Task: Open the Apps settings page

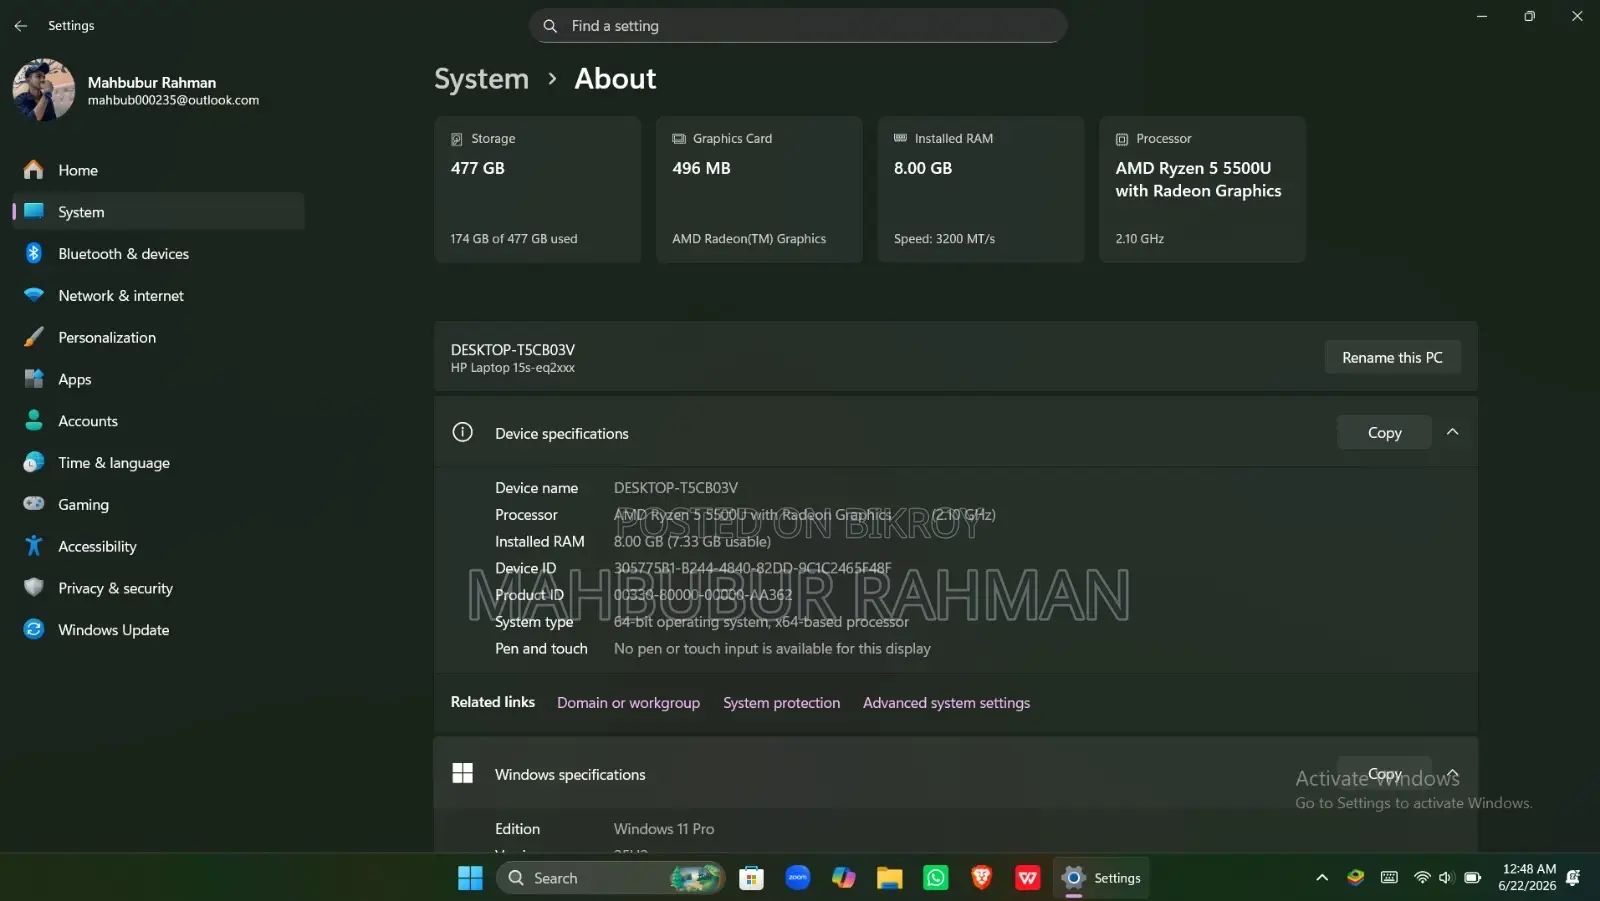Action: (158, 380)
